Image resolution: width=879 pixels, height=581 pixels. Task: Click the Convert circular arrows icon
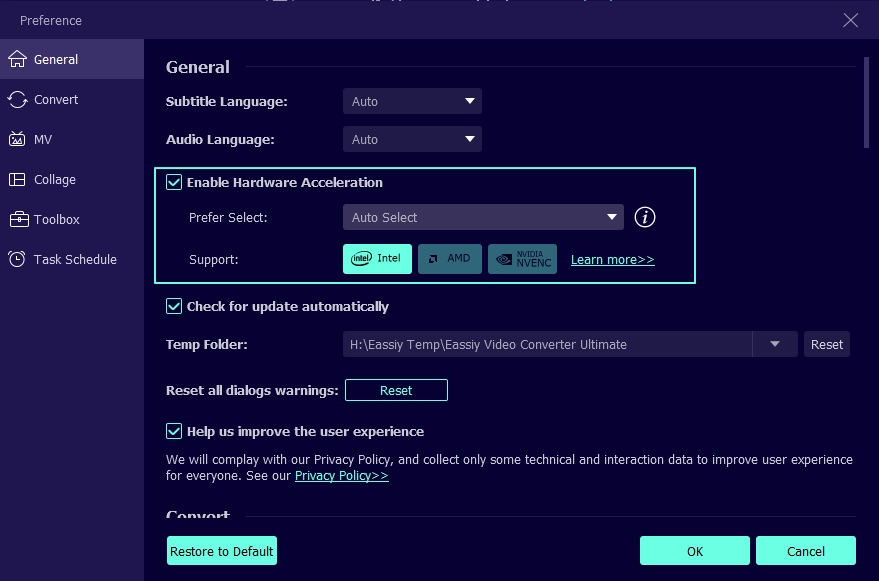[17, 99]
